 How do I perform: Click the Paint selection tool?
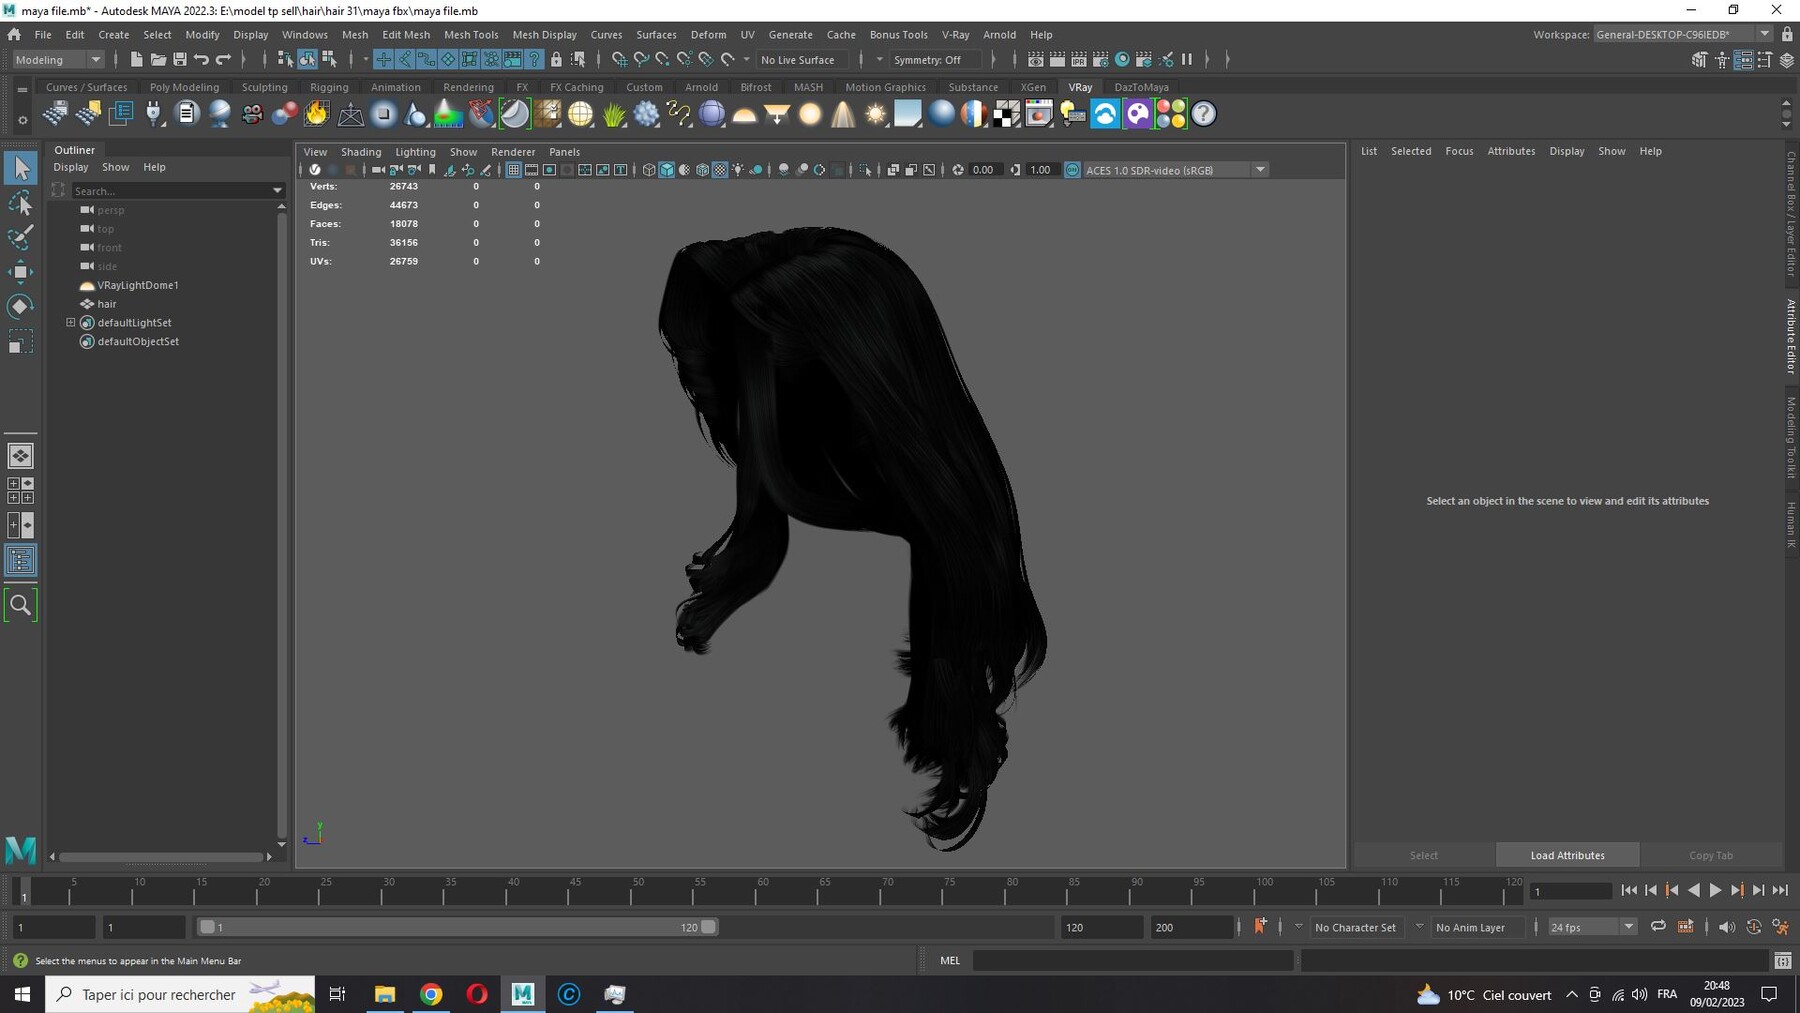tap(20, 238)
